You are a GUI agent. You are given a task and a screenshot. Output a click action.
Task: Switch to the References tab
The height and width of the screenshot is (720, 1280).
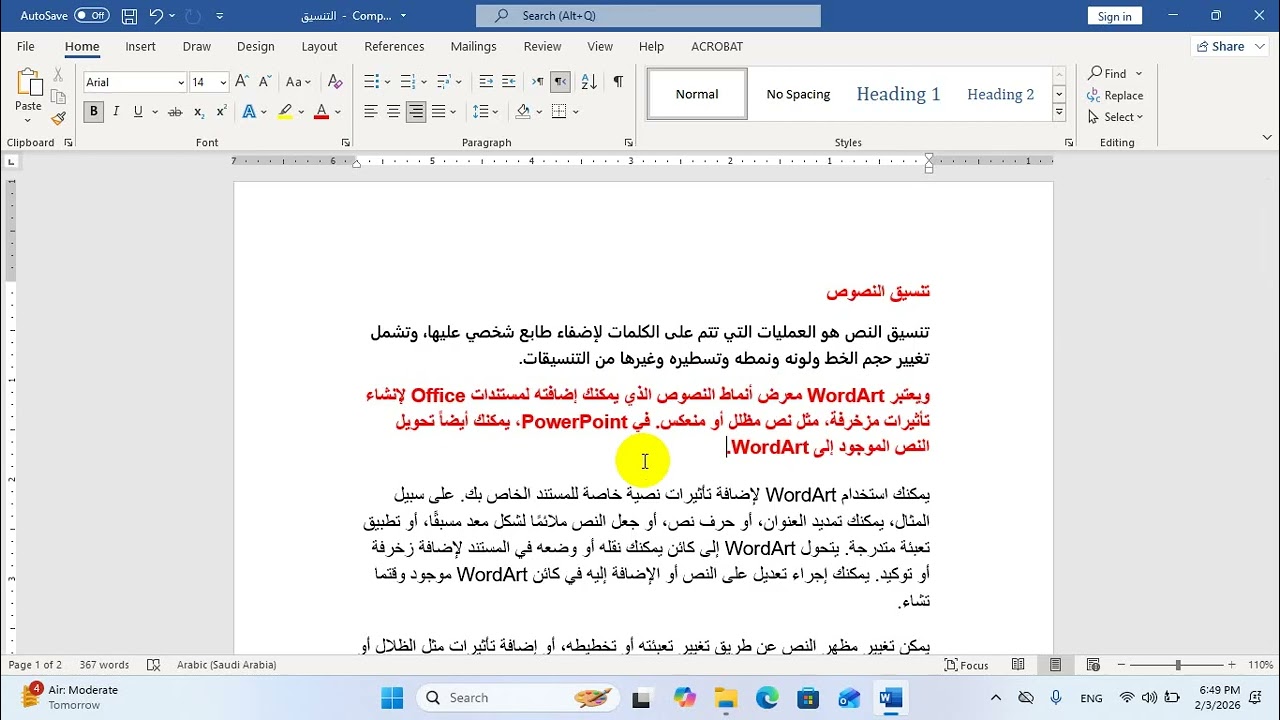394,46
